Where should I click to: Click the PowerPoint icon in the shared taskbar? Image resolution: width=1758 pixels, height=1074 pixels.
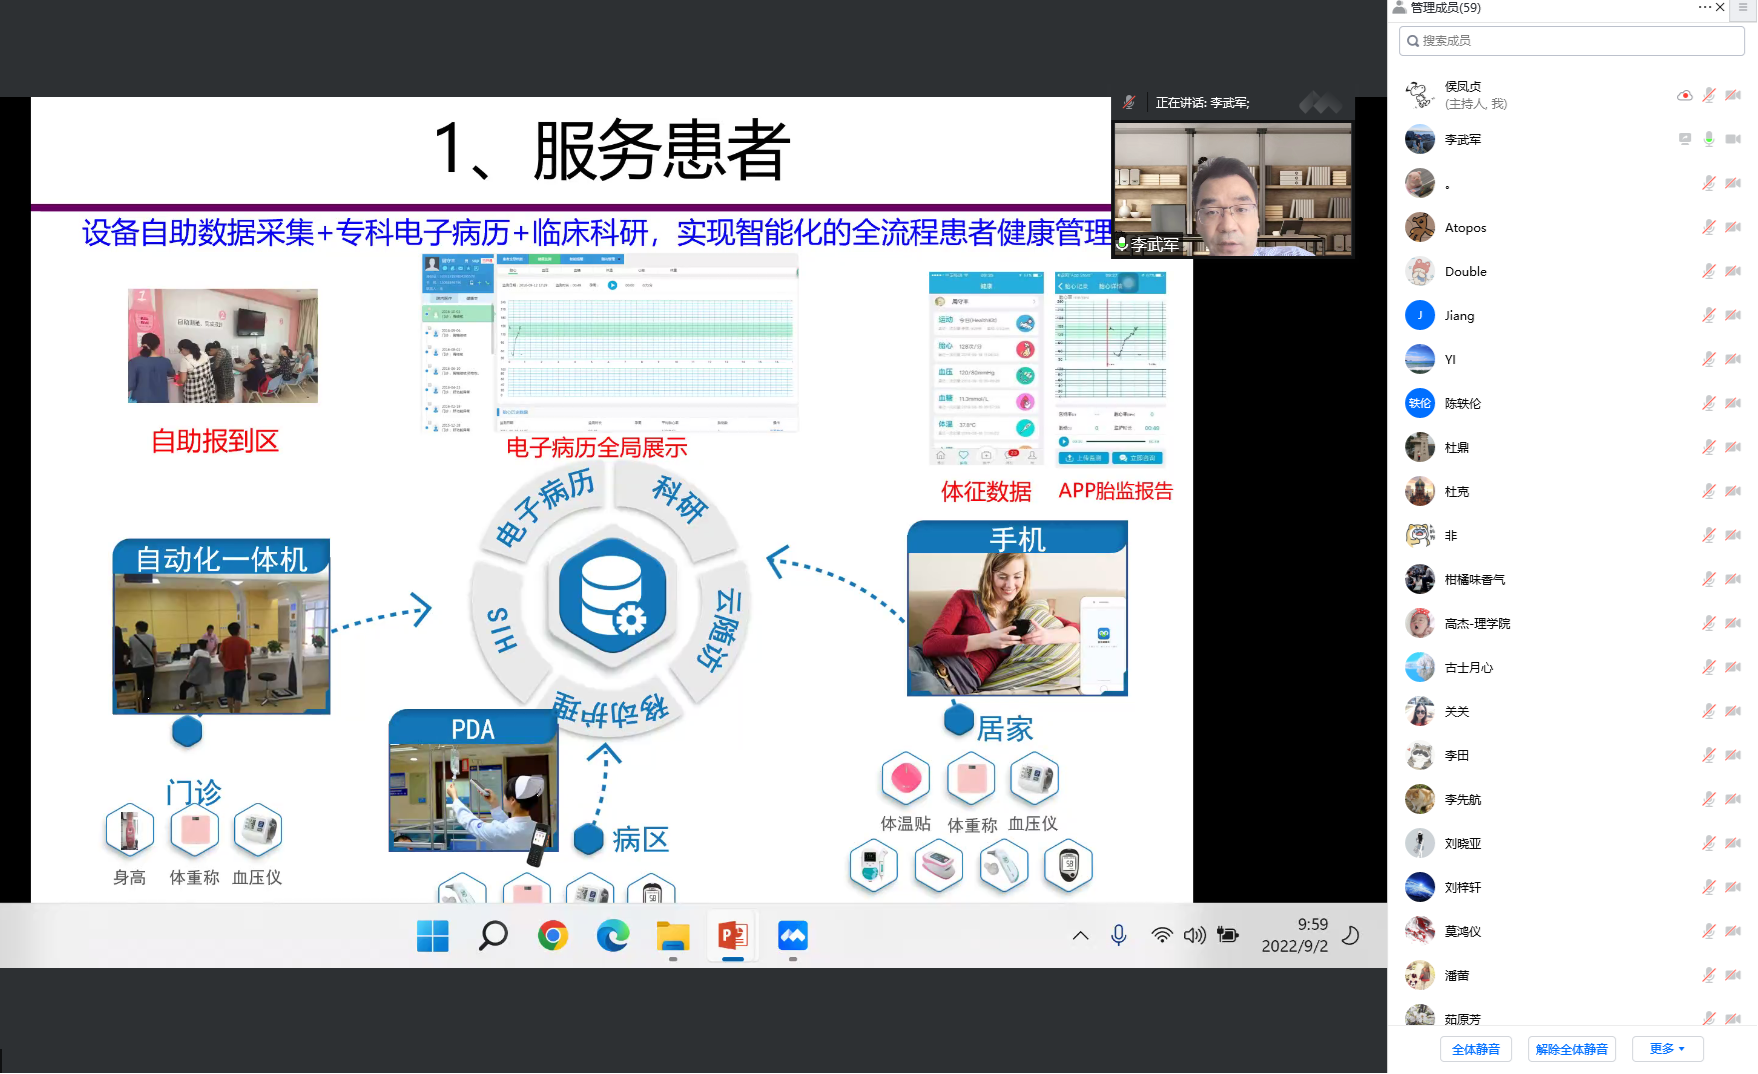(x=733, y=936)
